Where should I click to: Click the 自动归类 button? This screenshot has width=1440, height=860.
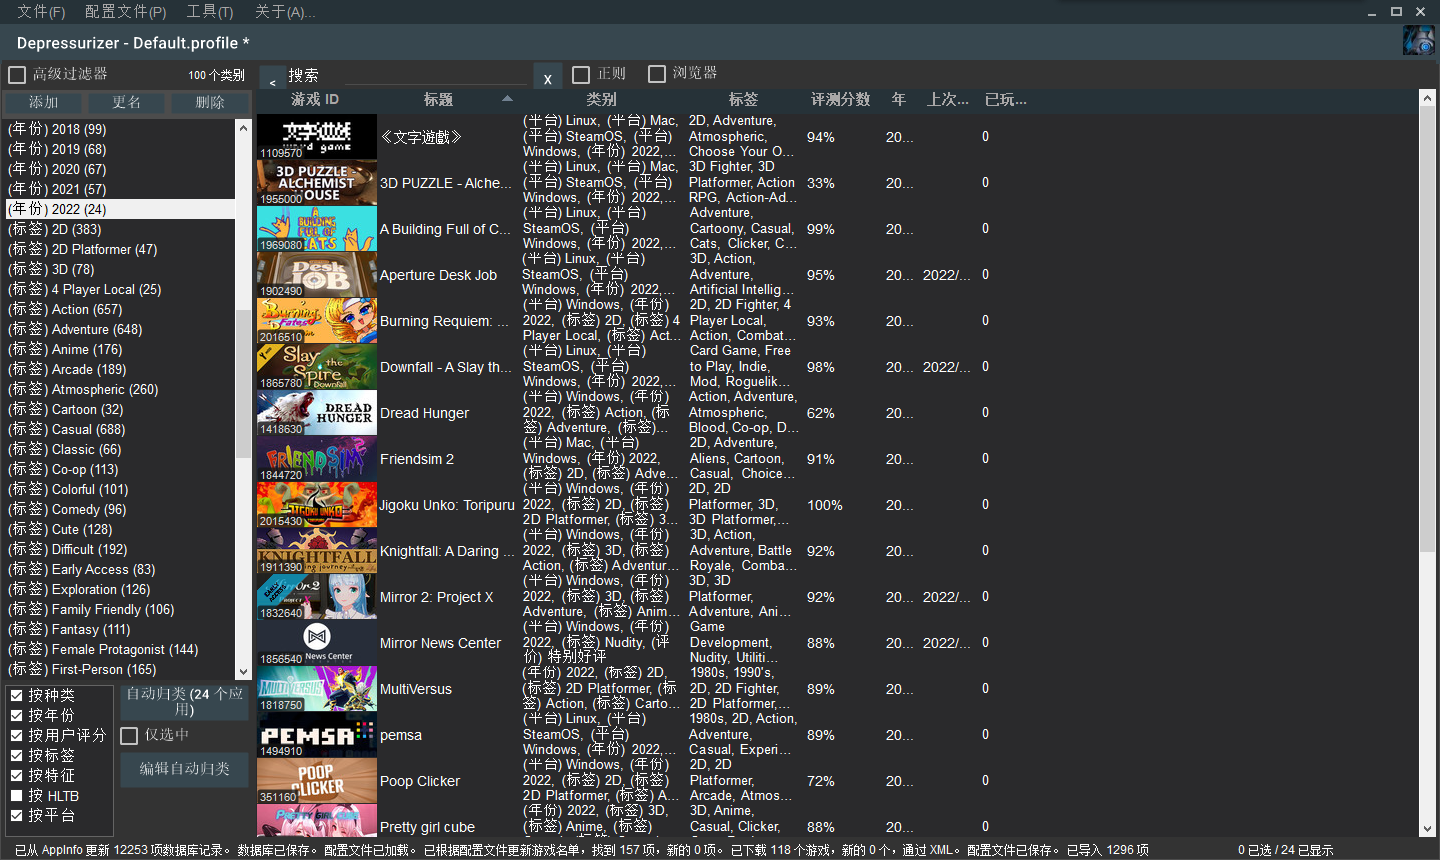(x=185, y=702)
